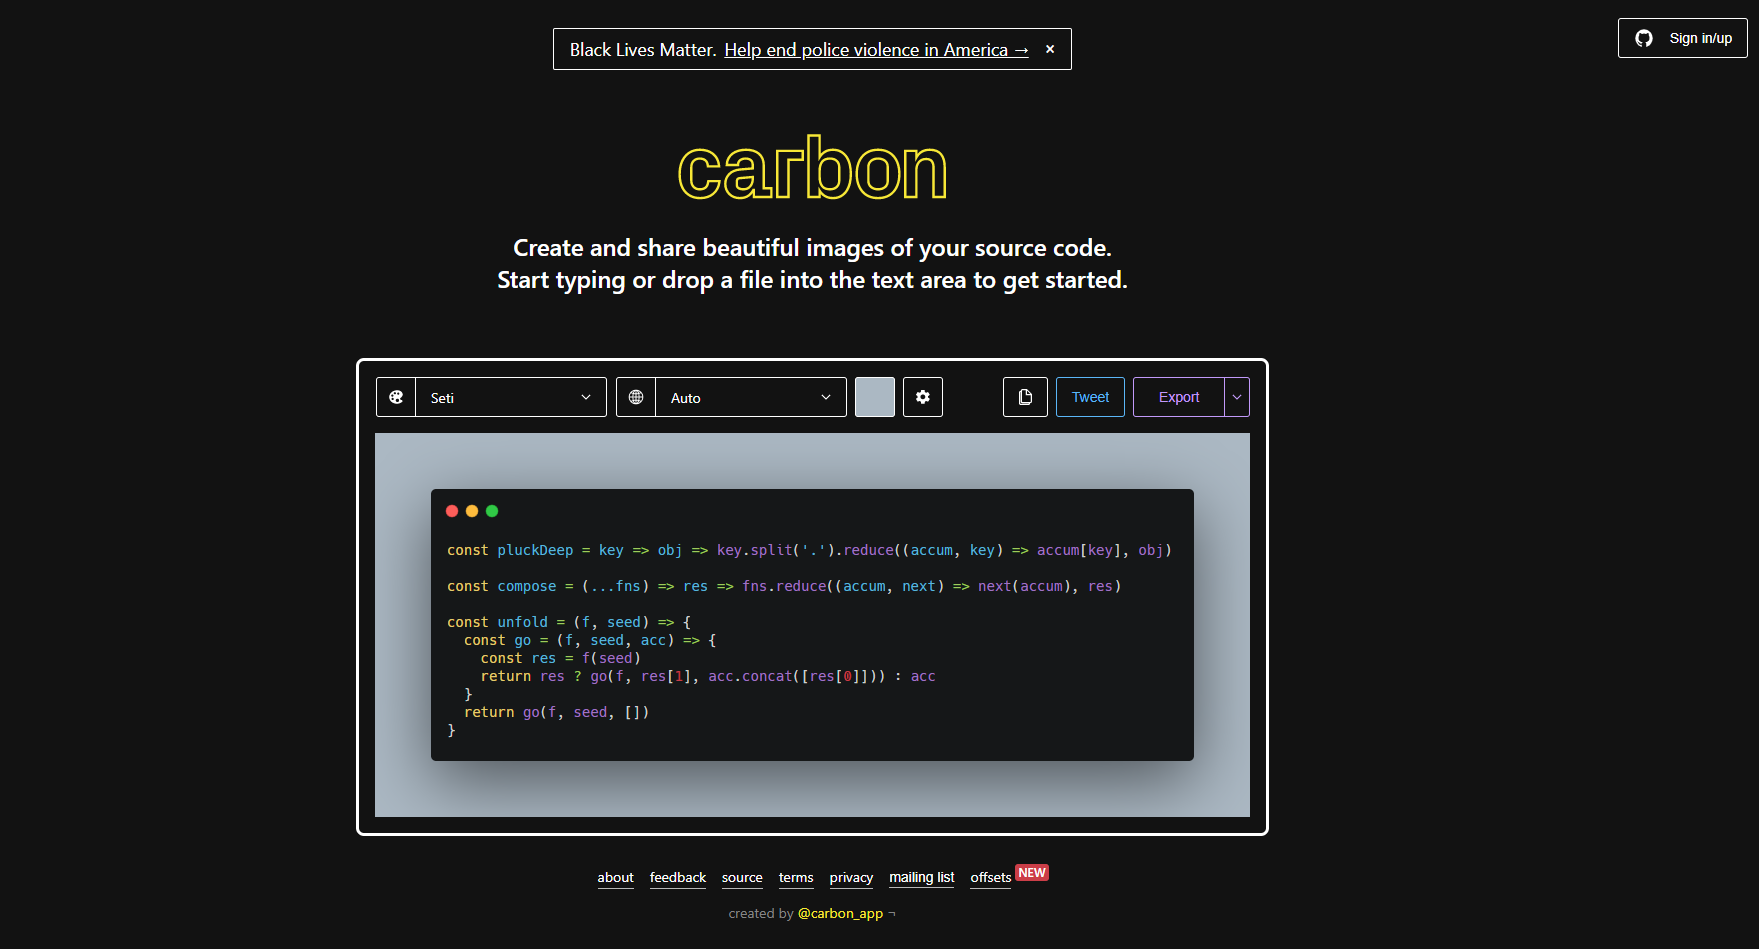Click the language globe icon
This screenshot has width=1759, height=949.
636,397
